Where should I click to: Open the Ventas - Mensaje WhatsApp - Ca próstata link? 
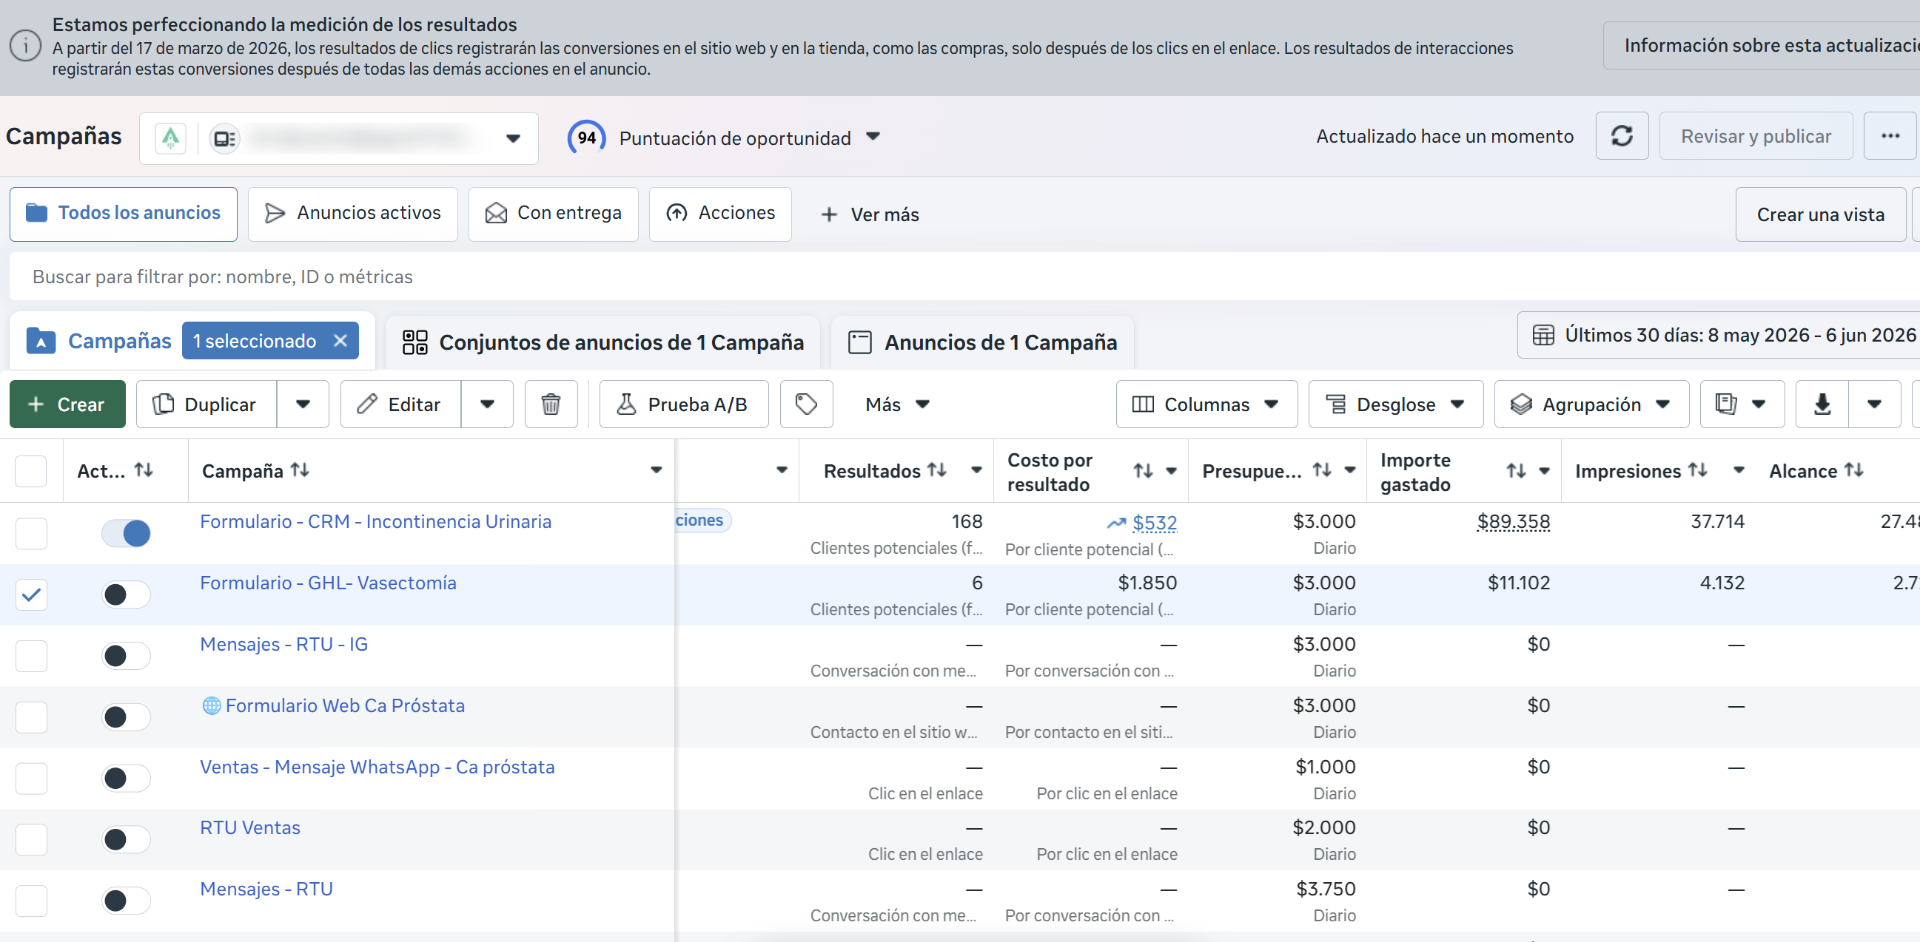377,767
